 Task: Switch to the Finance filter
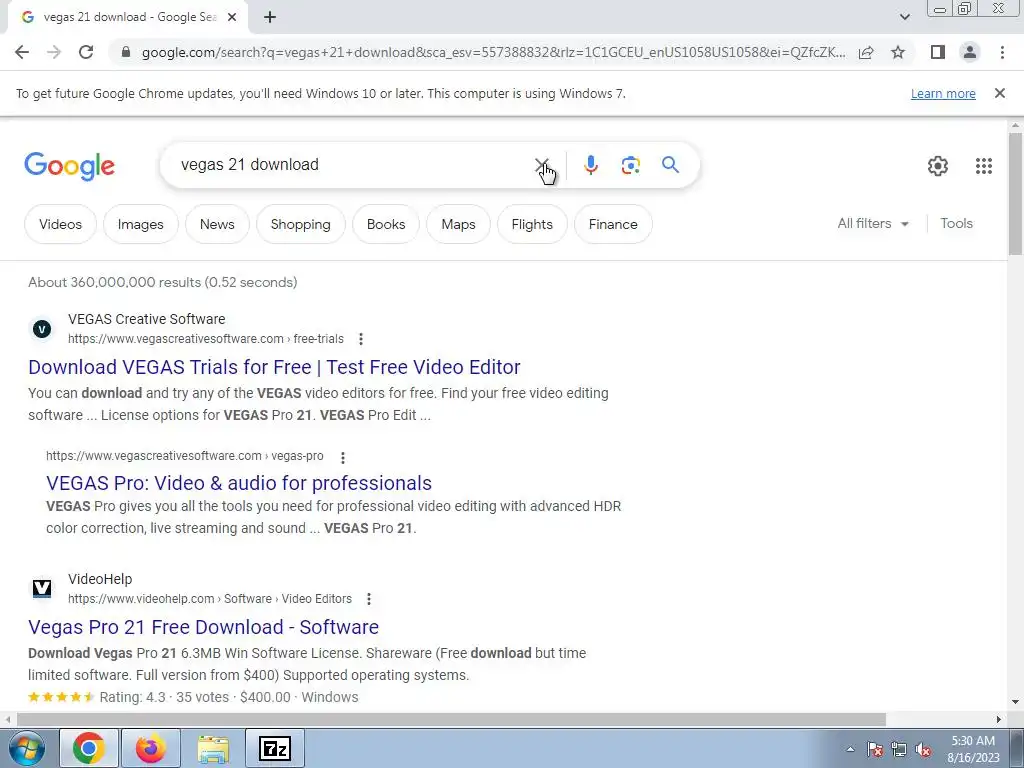pyautogui.click(x=613, y=224)
